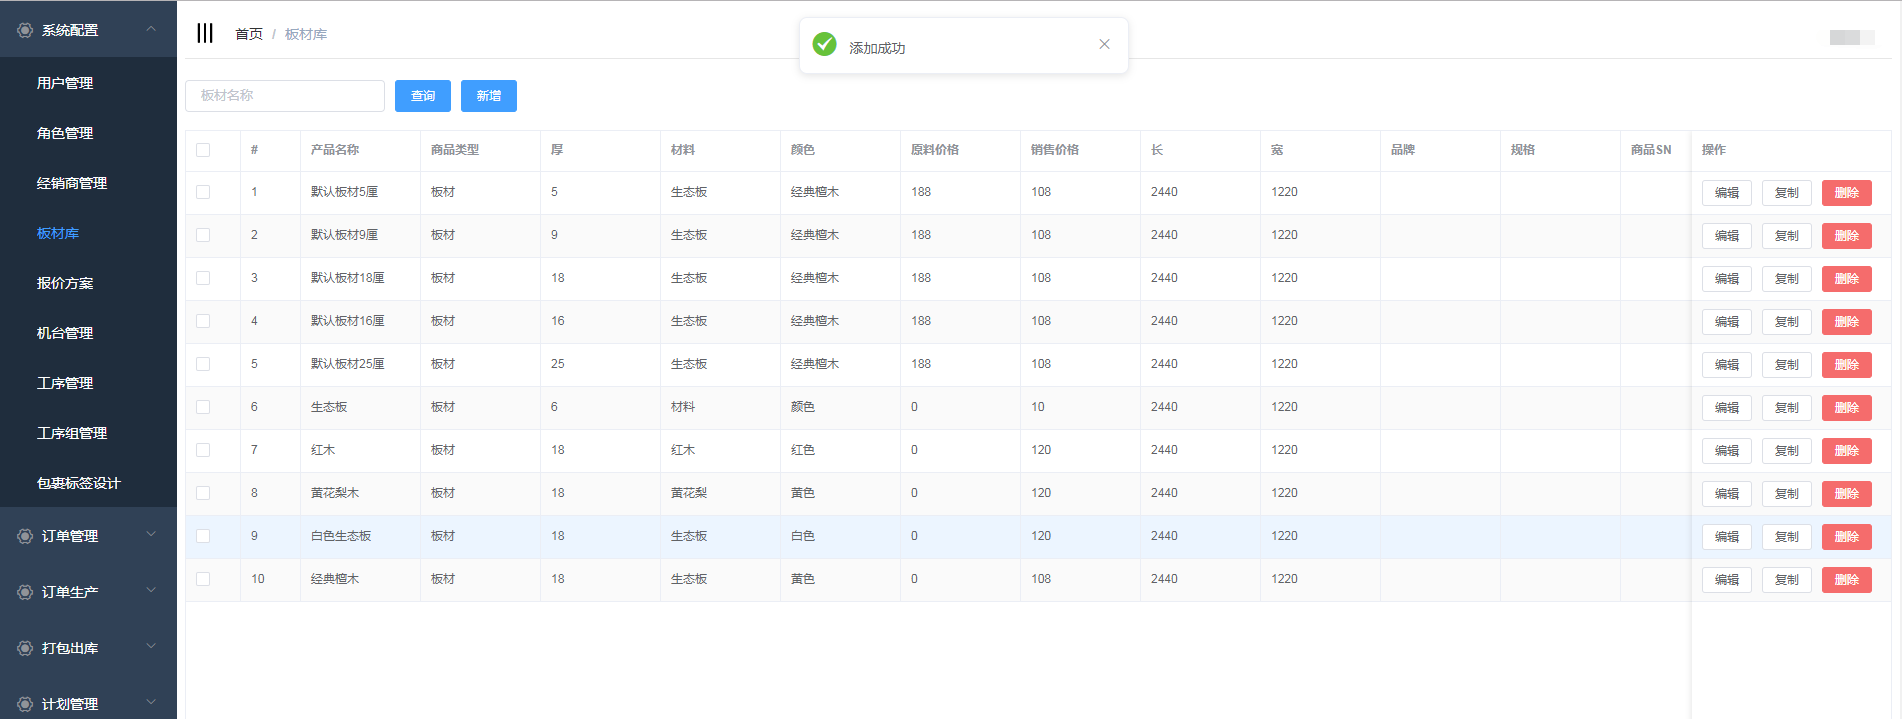Click the 计划管理 gear icon in sidebar
1902x719 pixels.
coord(25,704)
